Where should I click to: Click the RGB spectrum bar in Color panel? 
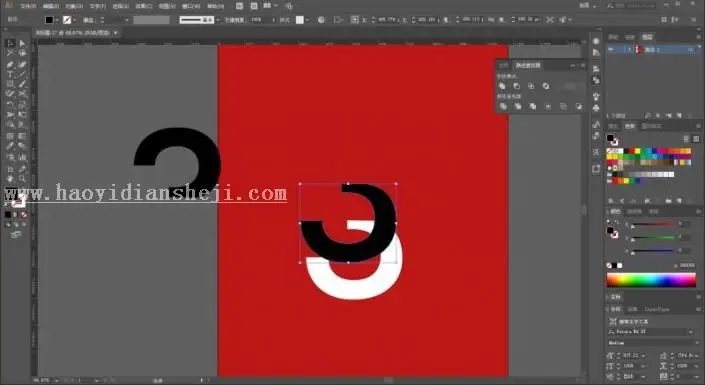click(x=651, y=280)
